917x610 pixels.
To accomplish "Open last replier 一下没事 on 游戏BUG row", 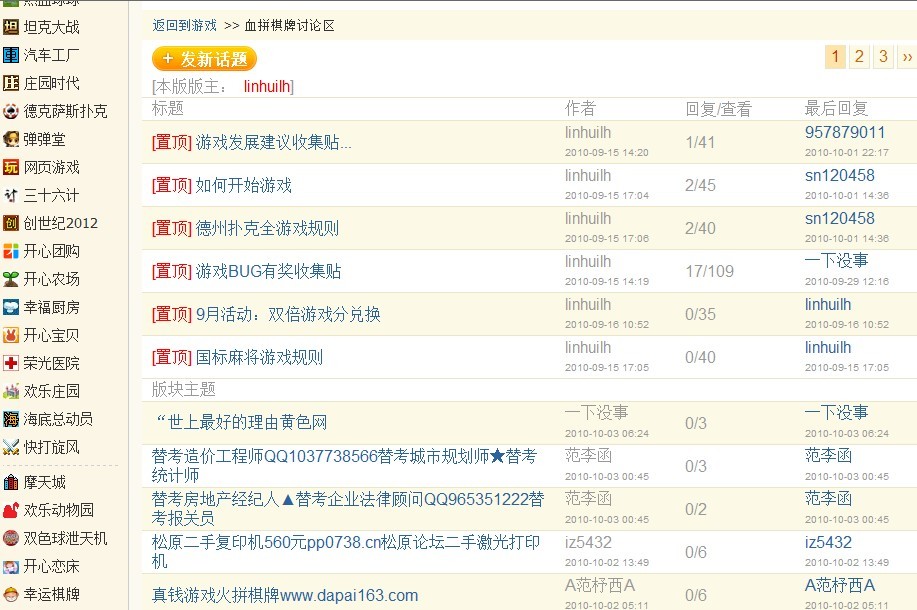I will (x=836, y=261).
